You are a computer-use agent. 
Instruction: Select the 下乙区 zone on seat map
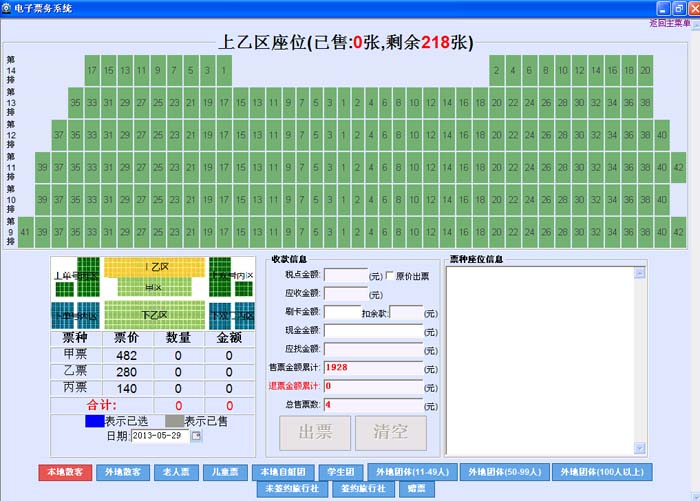pyautogui.click(x=155, y=315)
